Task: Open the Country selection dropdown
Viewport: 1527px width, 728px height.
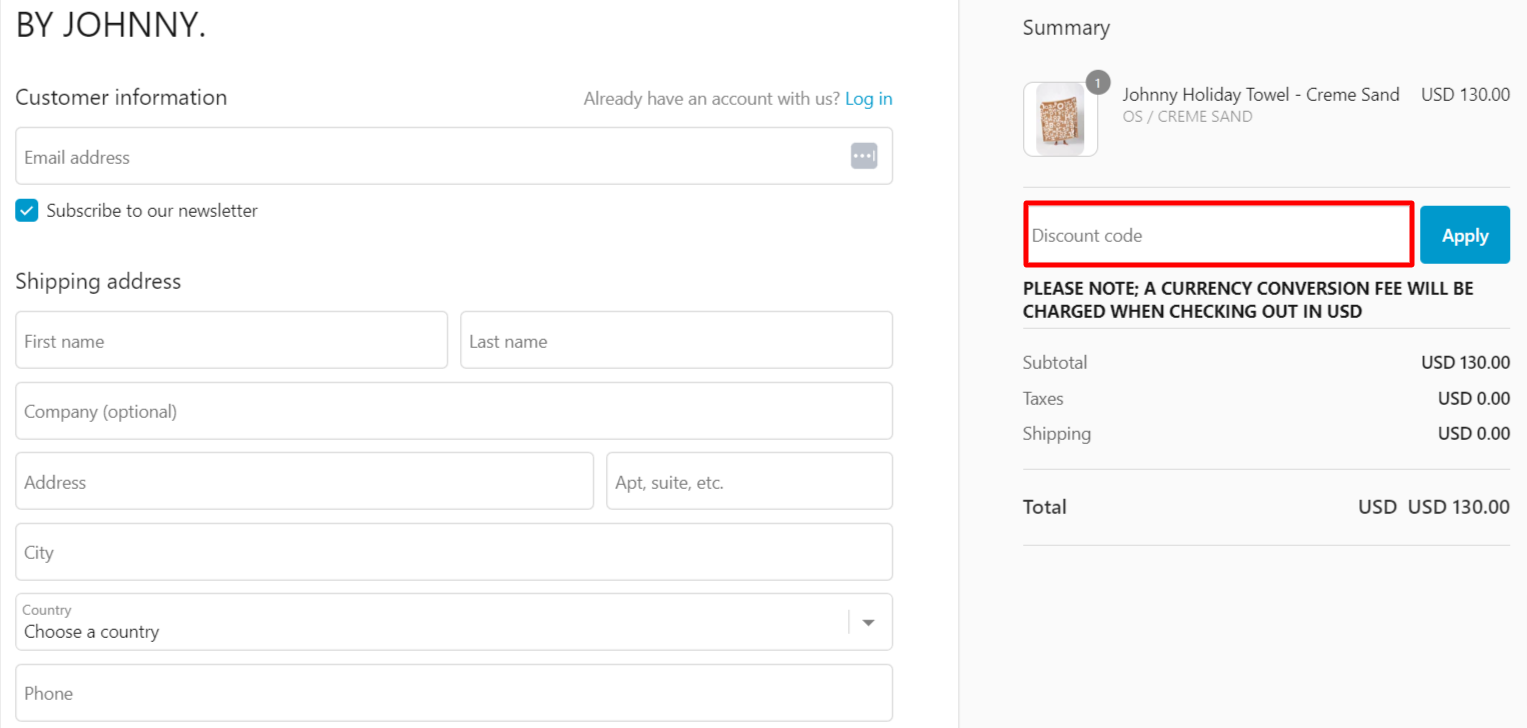Action: 430,622
